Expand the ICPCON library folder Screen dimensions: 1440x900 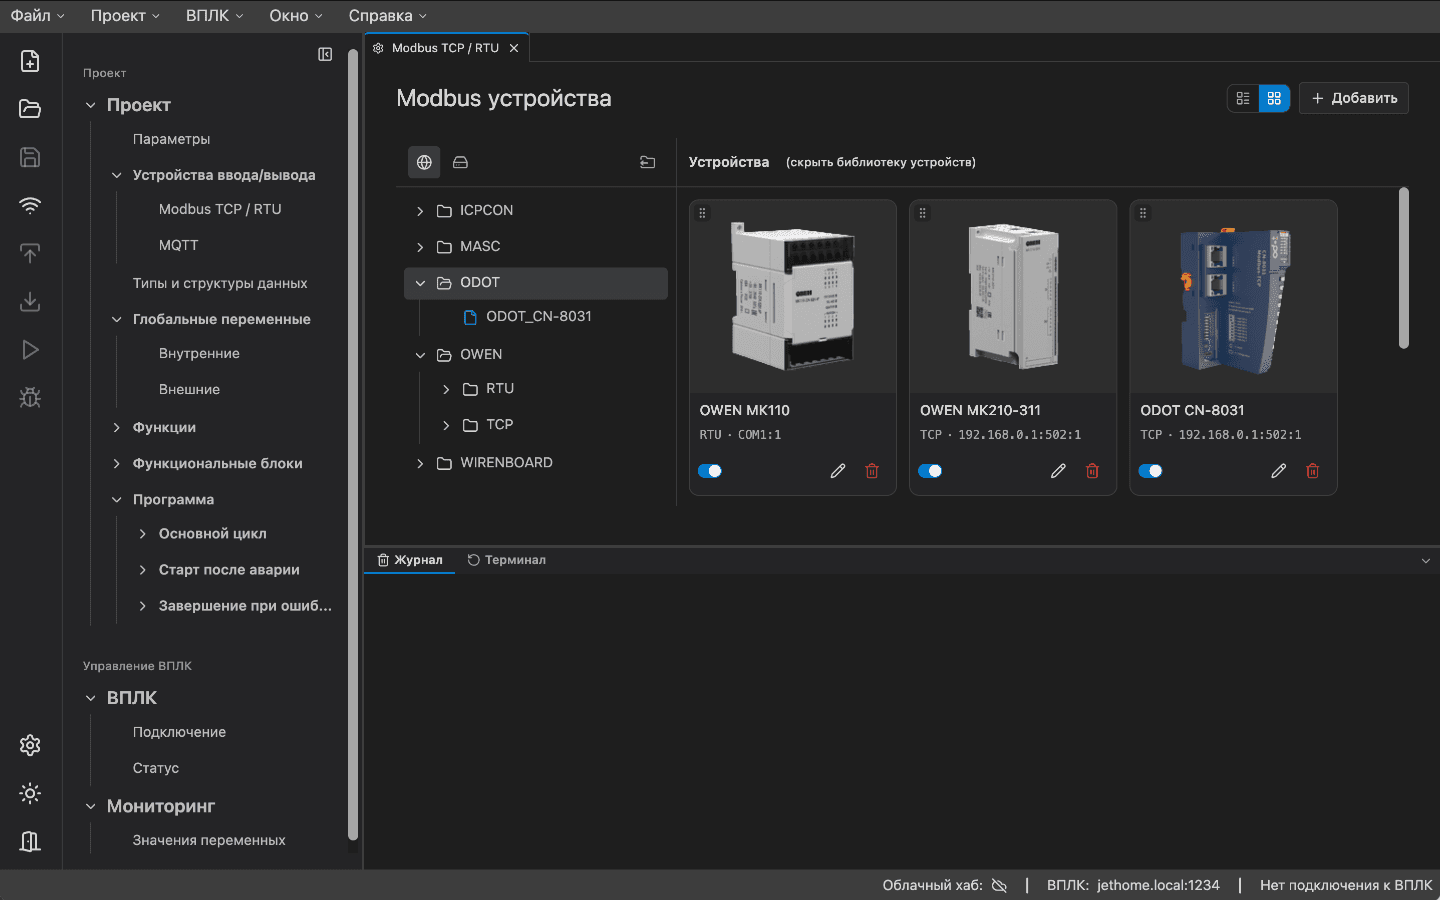coord(420,211)
